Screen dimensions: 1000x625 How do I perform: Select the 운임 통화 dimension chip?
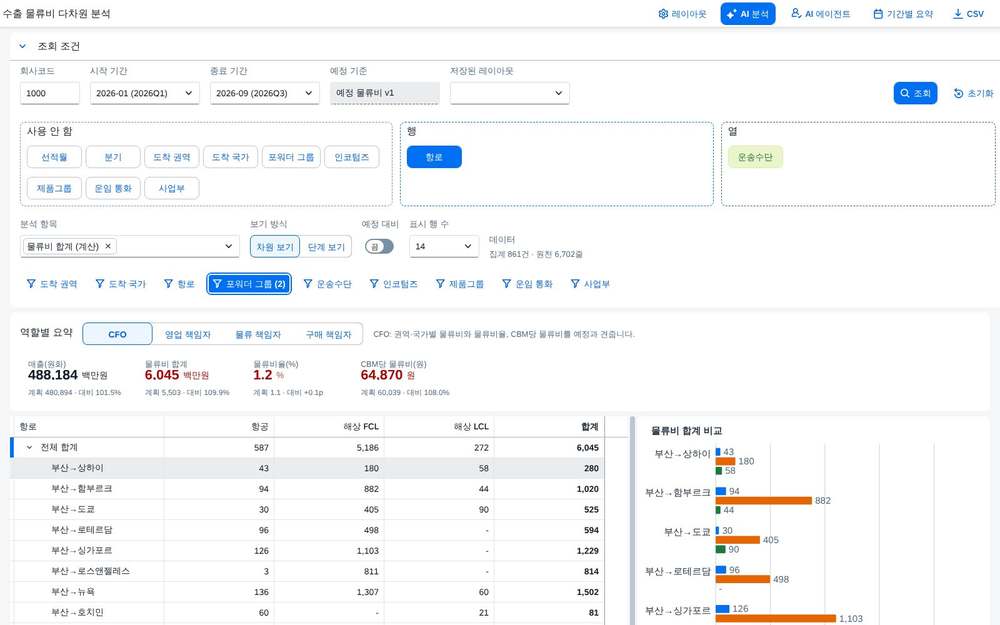(x=113, y=188)
